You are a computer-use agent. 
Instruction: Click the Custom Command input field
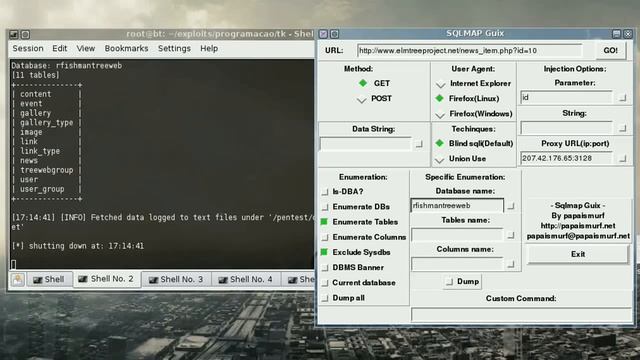click(x=521, y=315)
